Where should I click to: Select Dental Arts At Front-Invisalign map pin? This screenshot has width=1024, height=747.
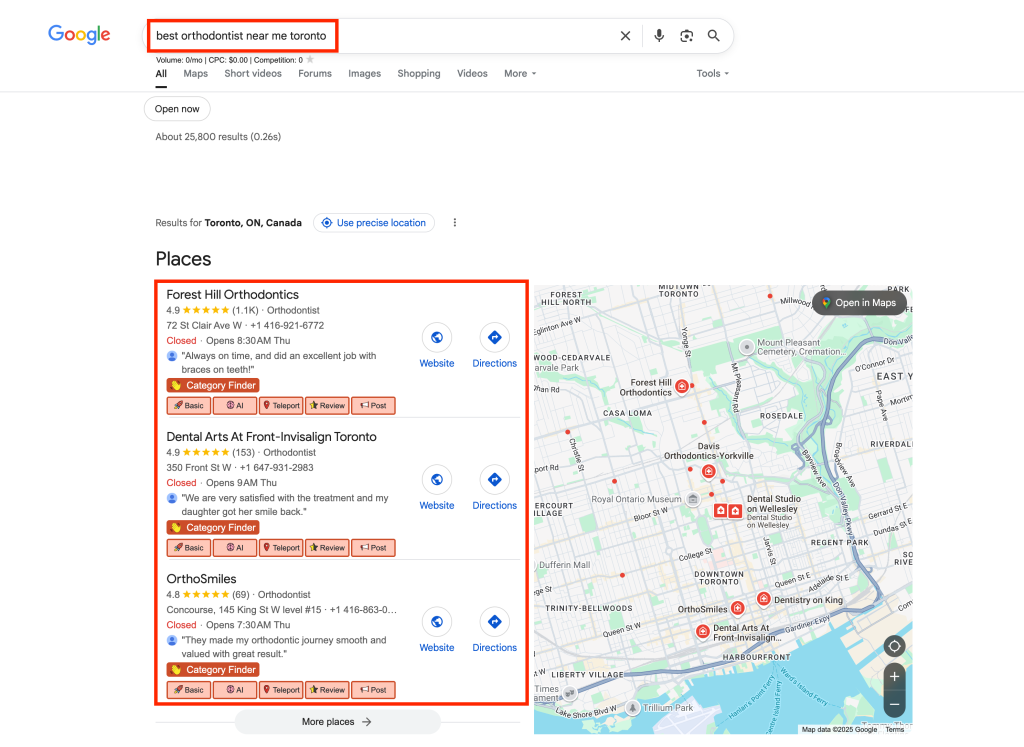coord(703,631)
